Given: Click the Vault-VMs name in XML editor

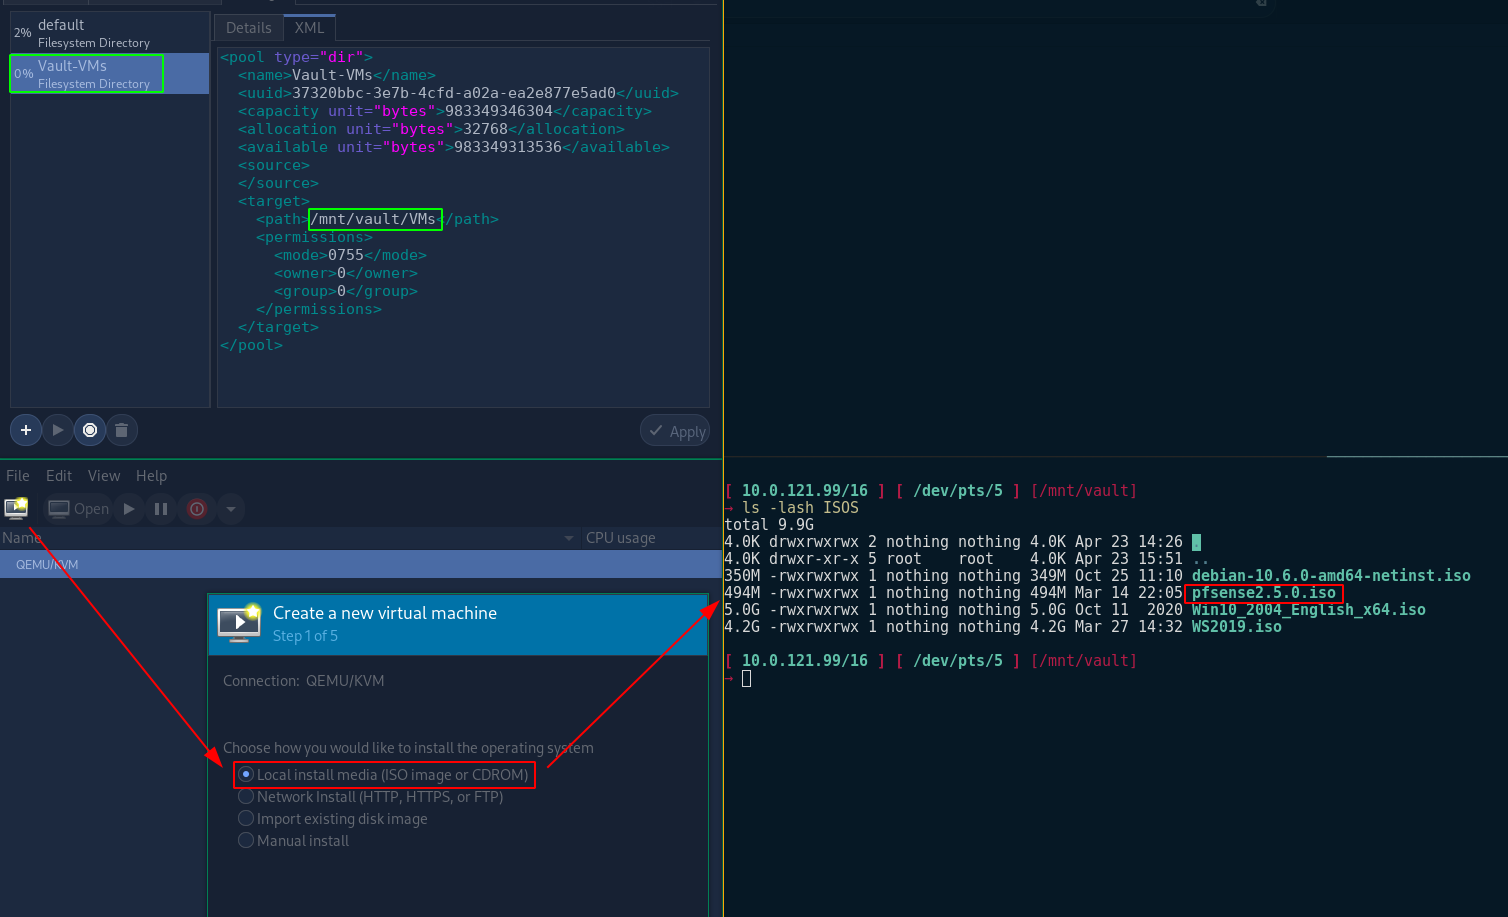Looking at the screenshot, I should click(x=332, y=75).
